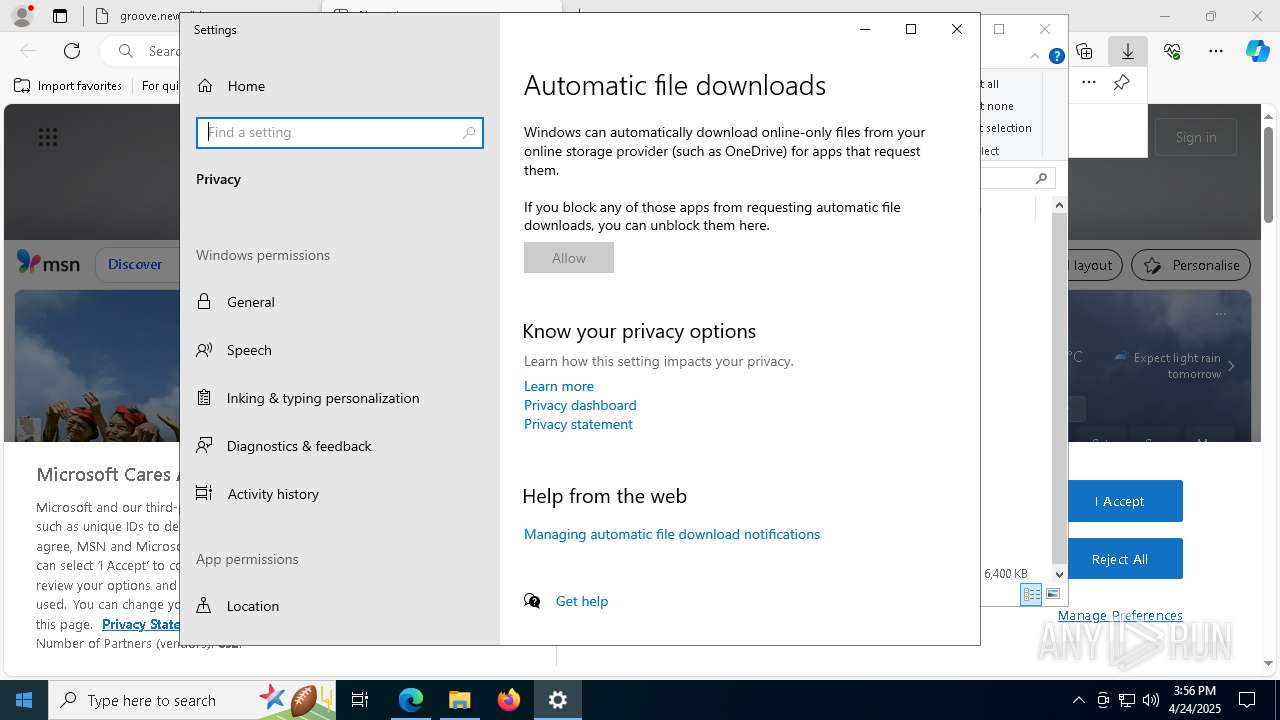Image resolution: width=1280 pixels, height=720 pixels.
Task: Click Personalise button on MSN page
Action: click(x=1190, y=265)
